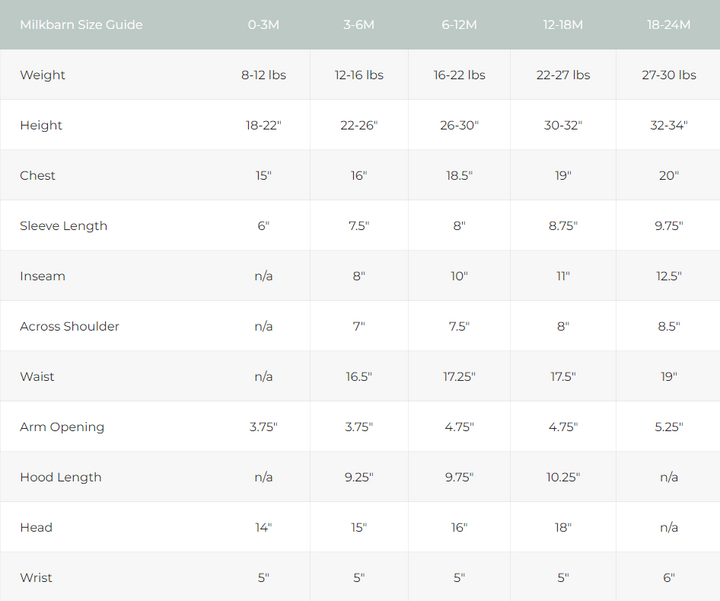Click the Chest row label
Image resolution: width=720 pixels, height=601 pixels.
pyautogui.click(x=38, y=175)
